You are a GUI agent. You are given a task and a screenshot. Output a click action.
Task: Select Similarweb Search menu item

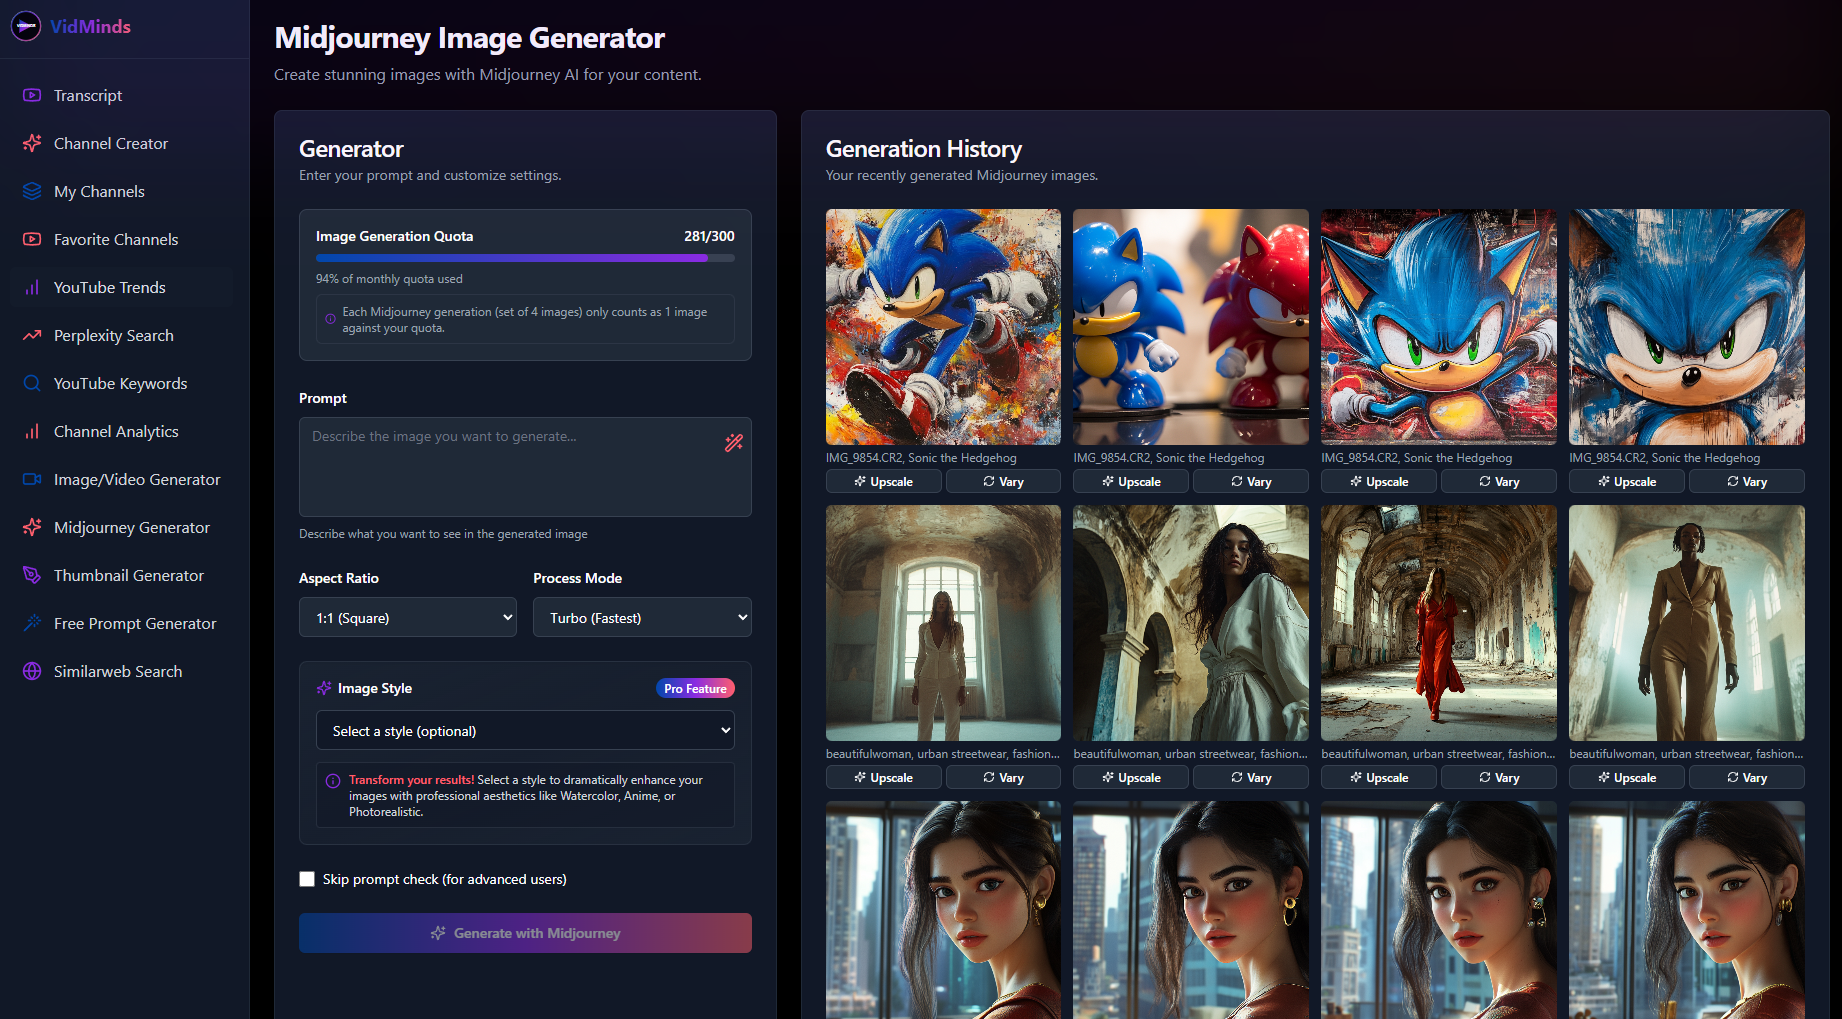pyautogui.click(x=125, y=671)
